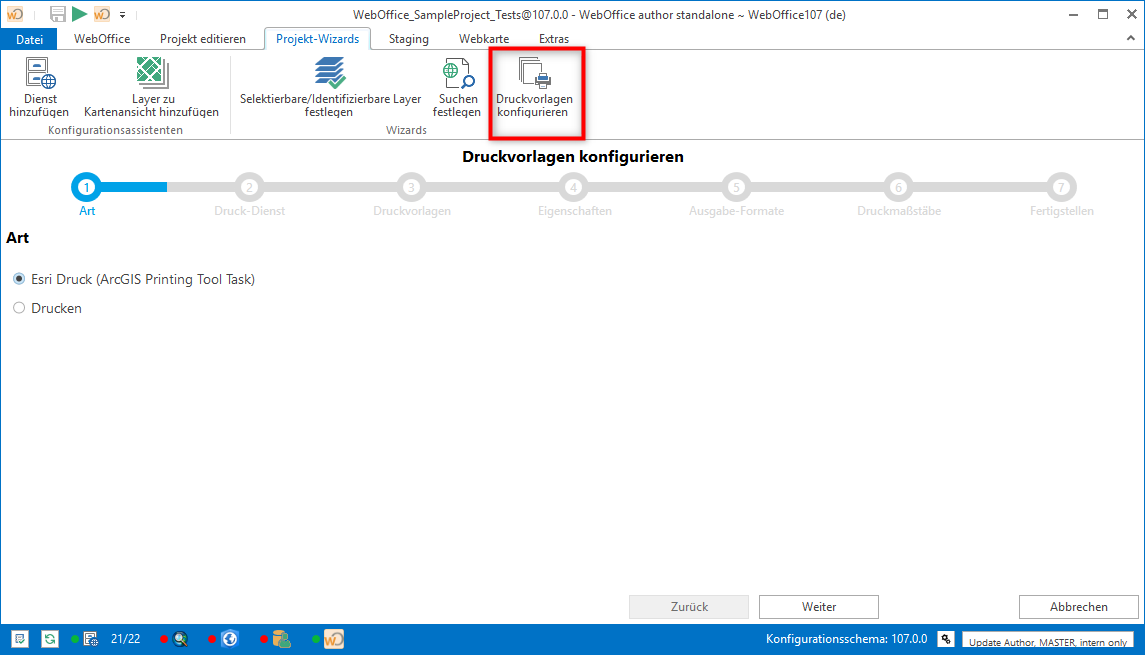The image size is (1145, 655).
Task: Click the icon next to Konfigurationsschema 107.0.0
Action: tap(946, 640)
